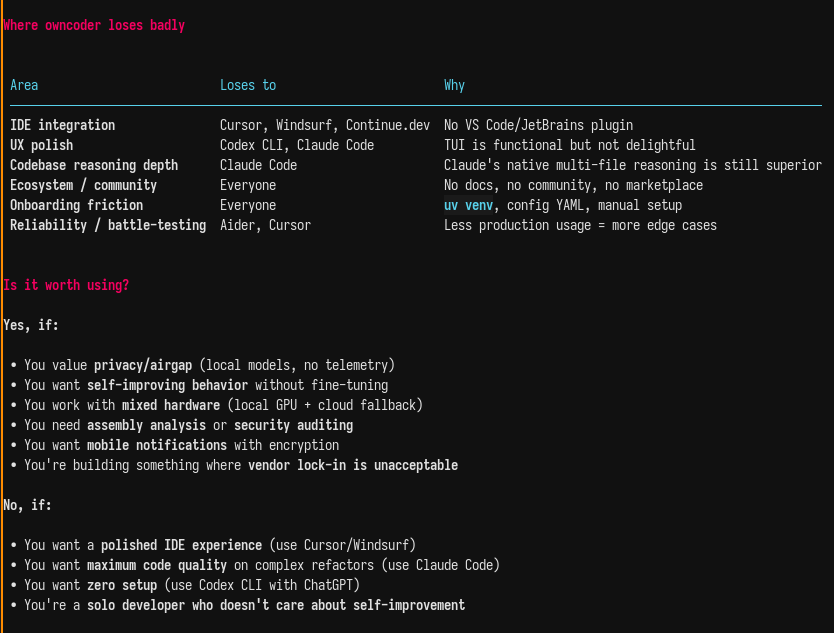
Task: Click 'Claude's native multi-file reasoning' text
Action: [x=570, y=165]
